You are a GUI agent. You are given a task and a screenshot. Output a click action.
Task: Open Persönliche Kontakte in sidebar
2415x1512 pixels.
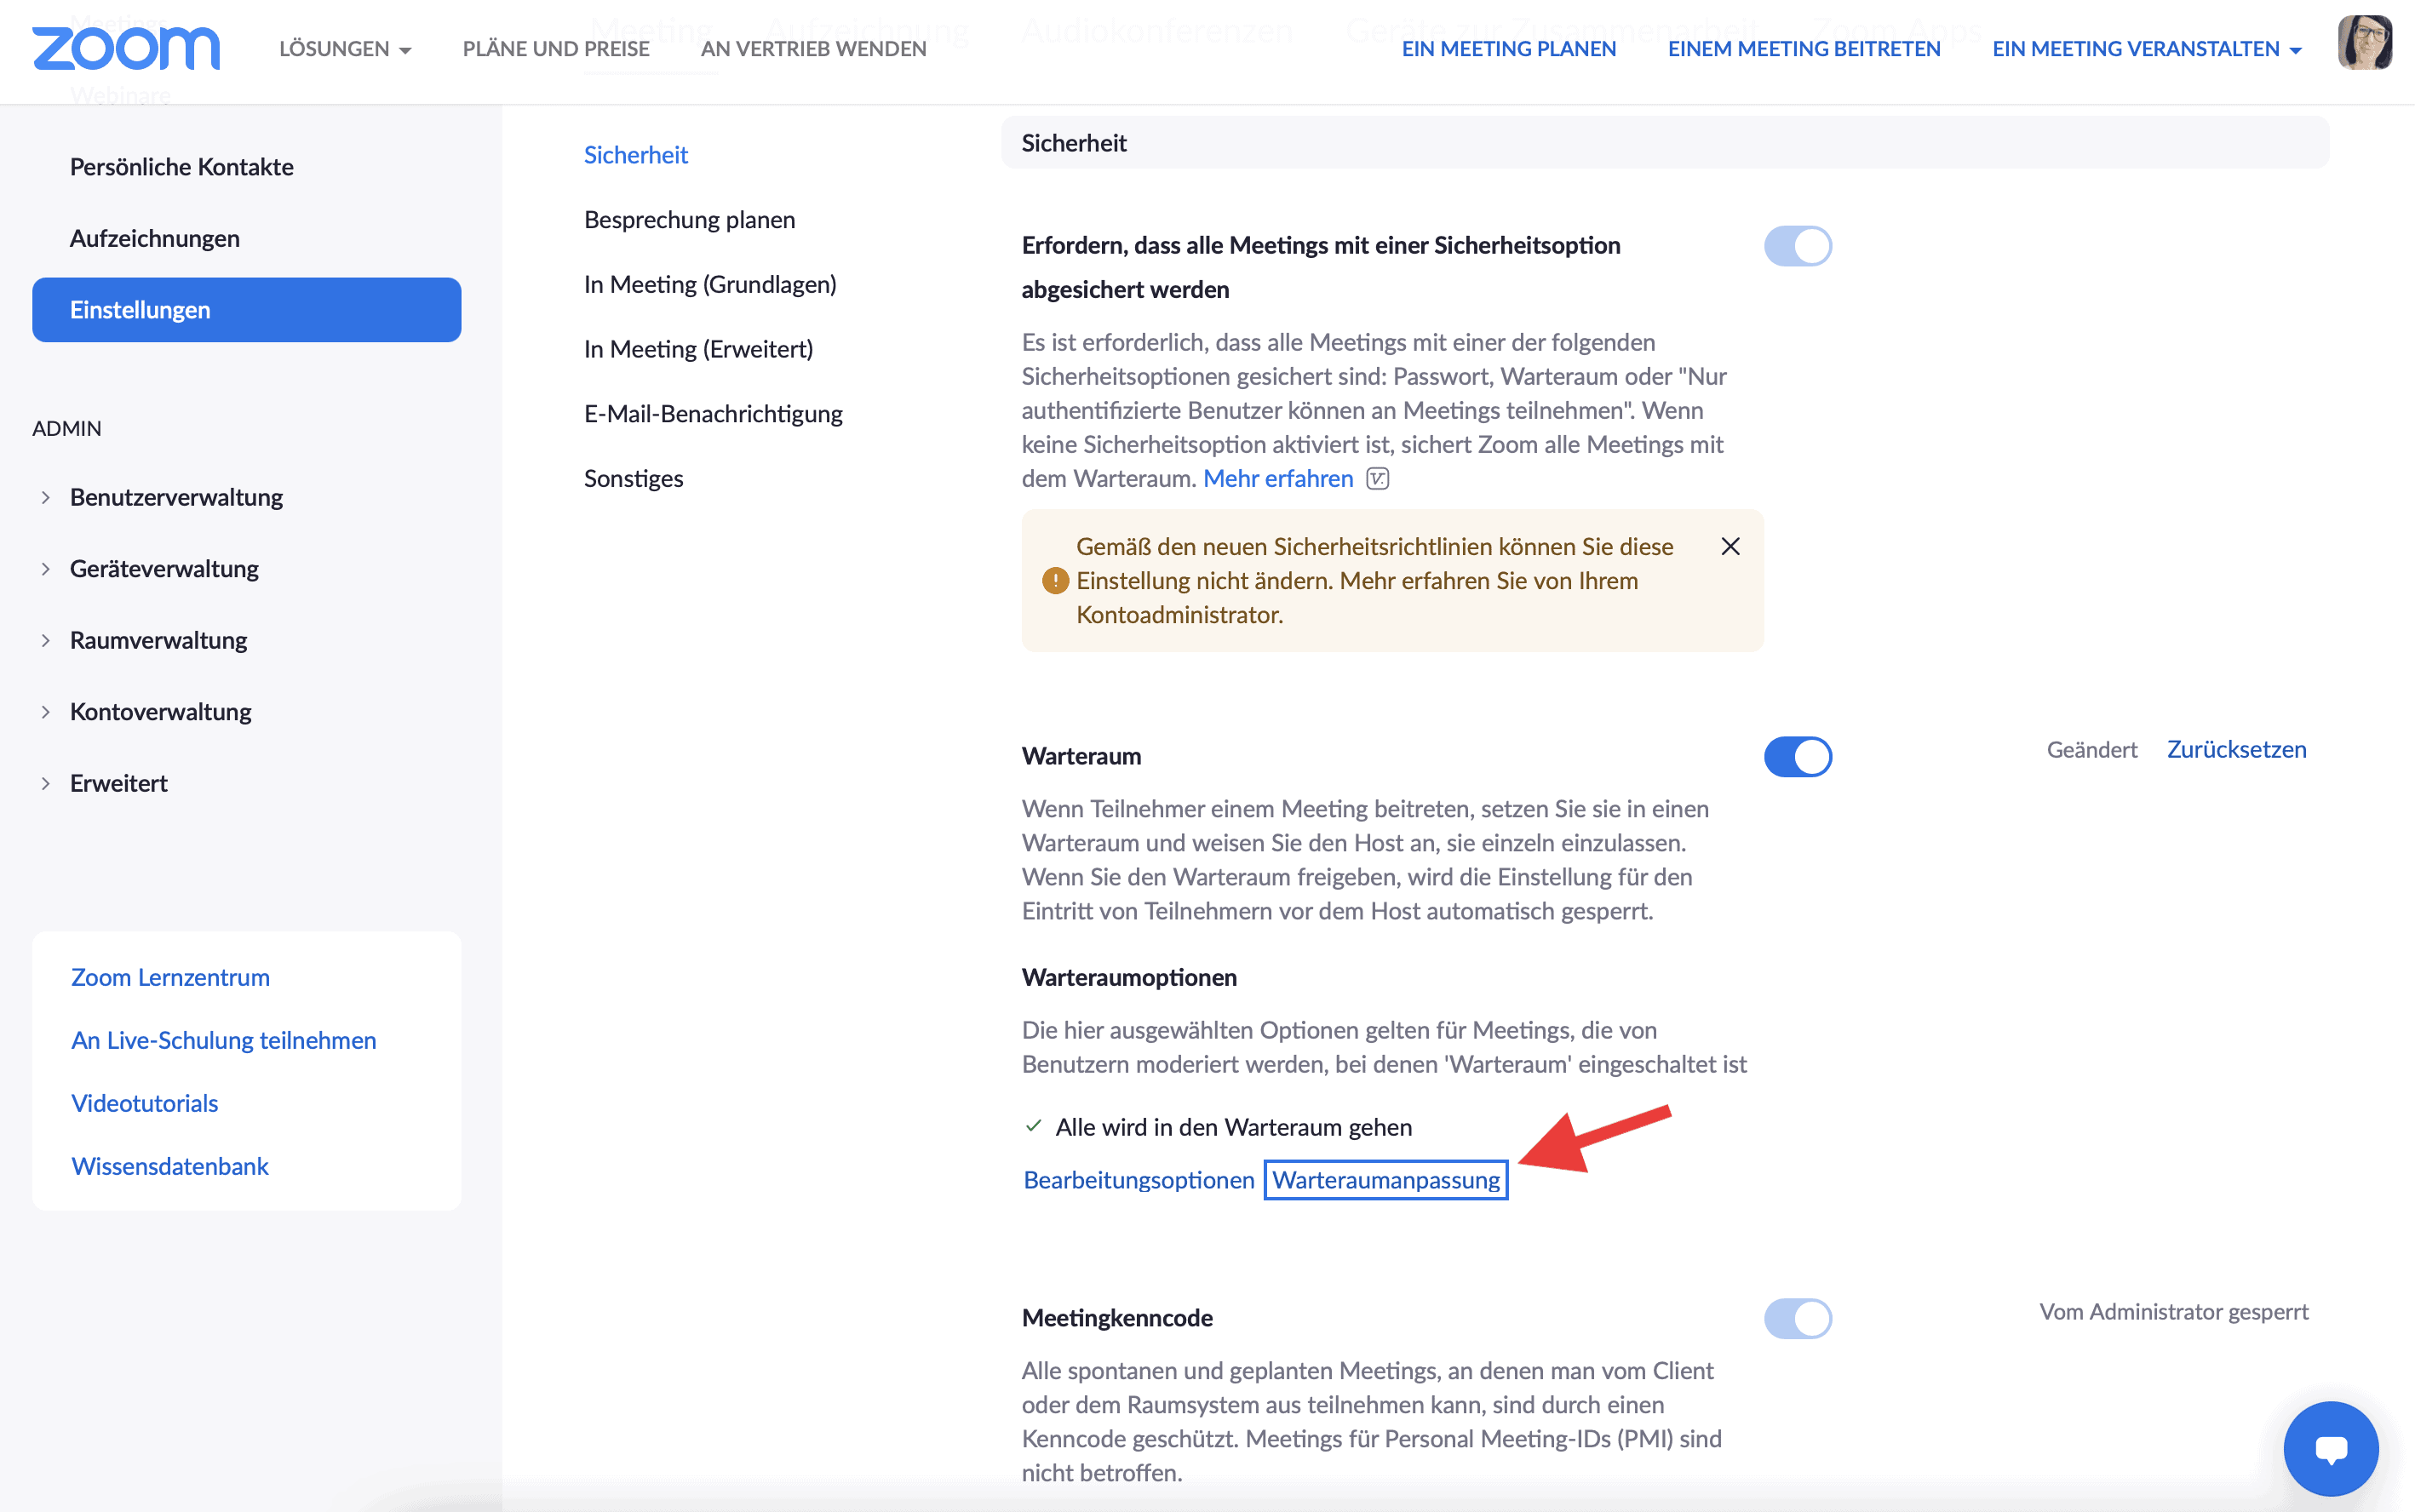coord(182,167)
